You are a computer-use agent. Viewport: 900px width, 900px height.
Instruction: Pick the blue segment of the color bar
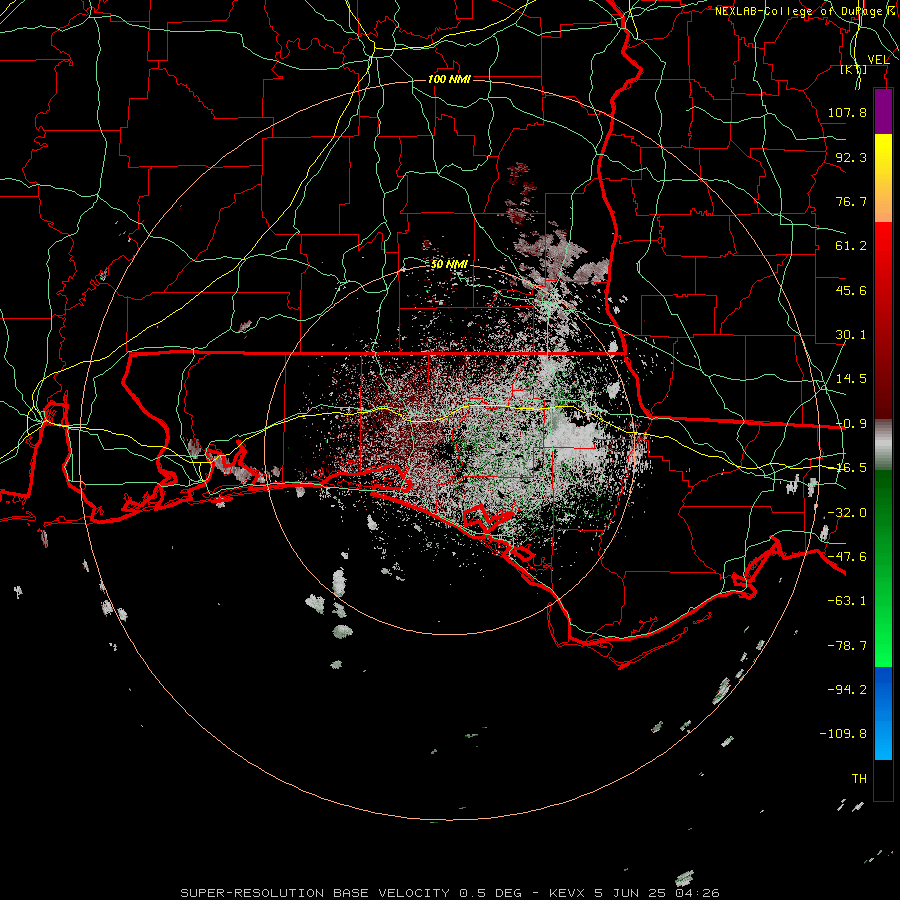pyautogui.click(x=883, y=713)
